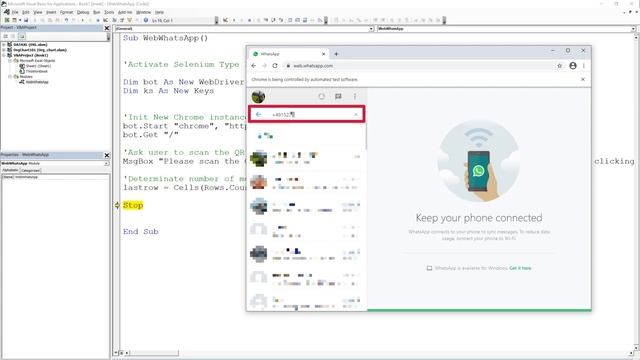The width and height of the screenshot is (640, 360).
Task: Open the Run menu
Action: (97, 12)
